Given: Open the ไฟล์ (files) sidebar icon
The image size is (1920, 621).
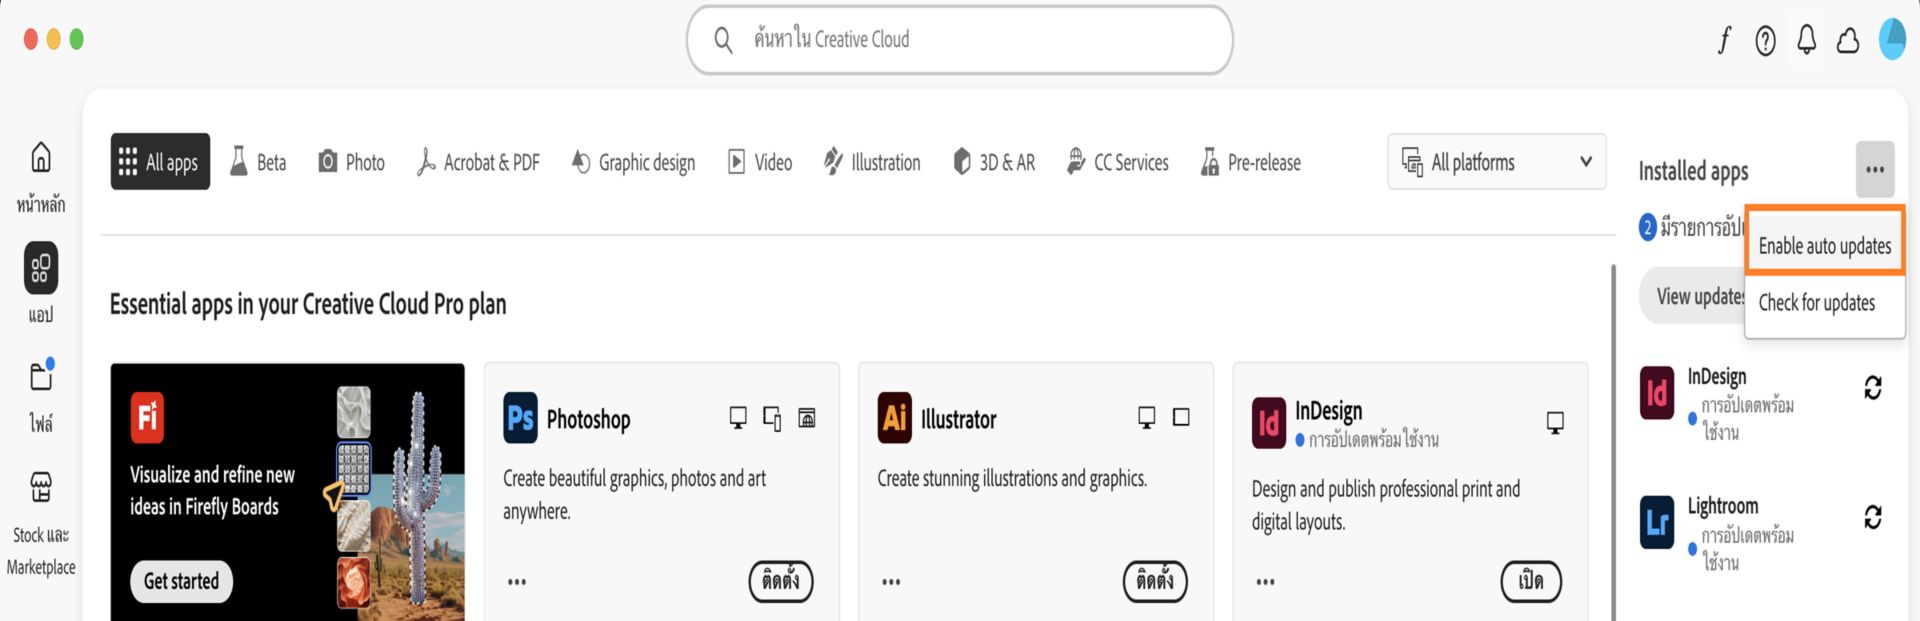Looking at the screenshot, I should point(40,377).
